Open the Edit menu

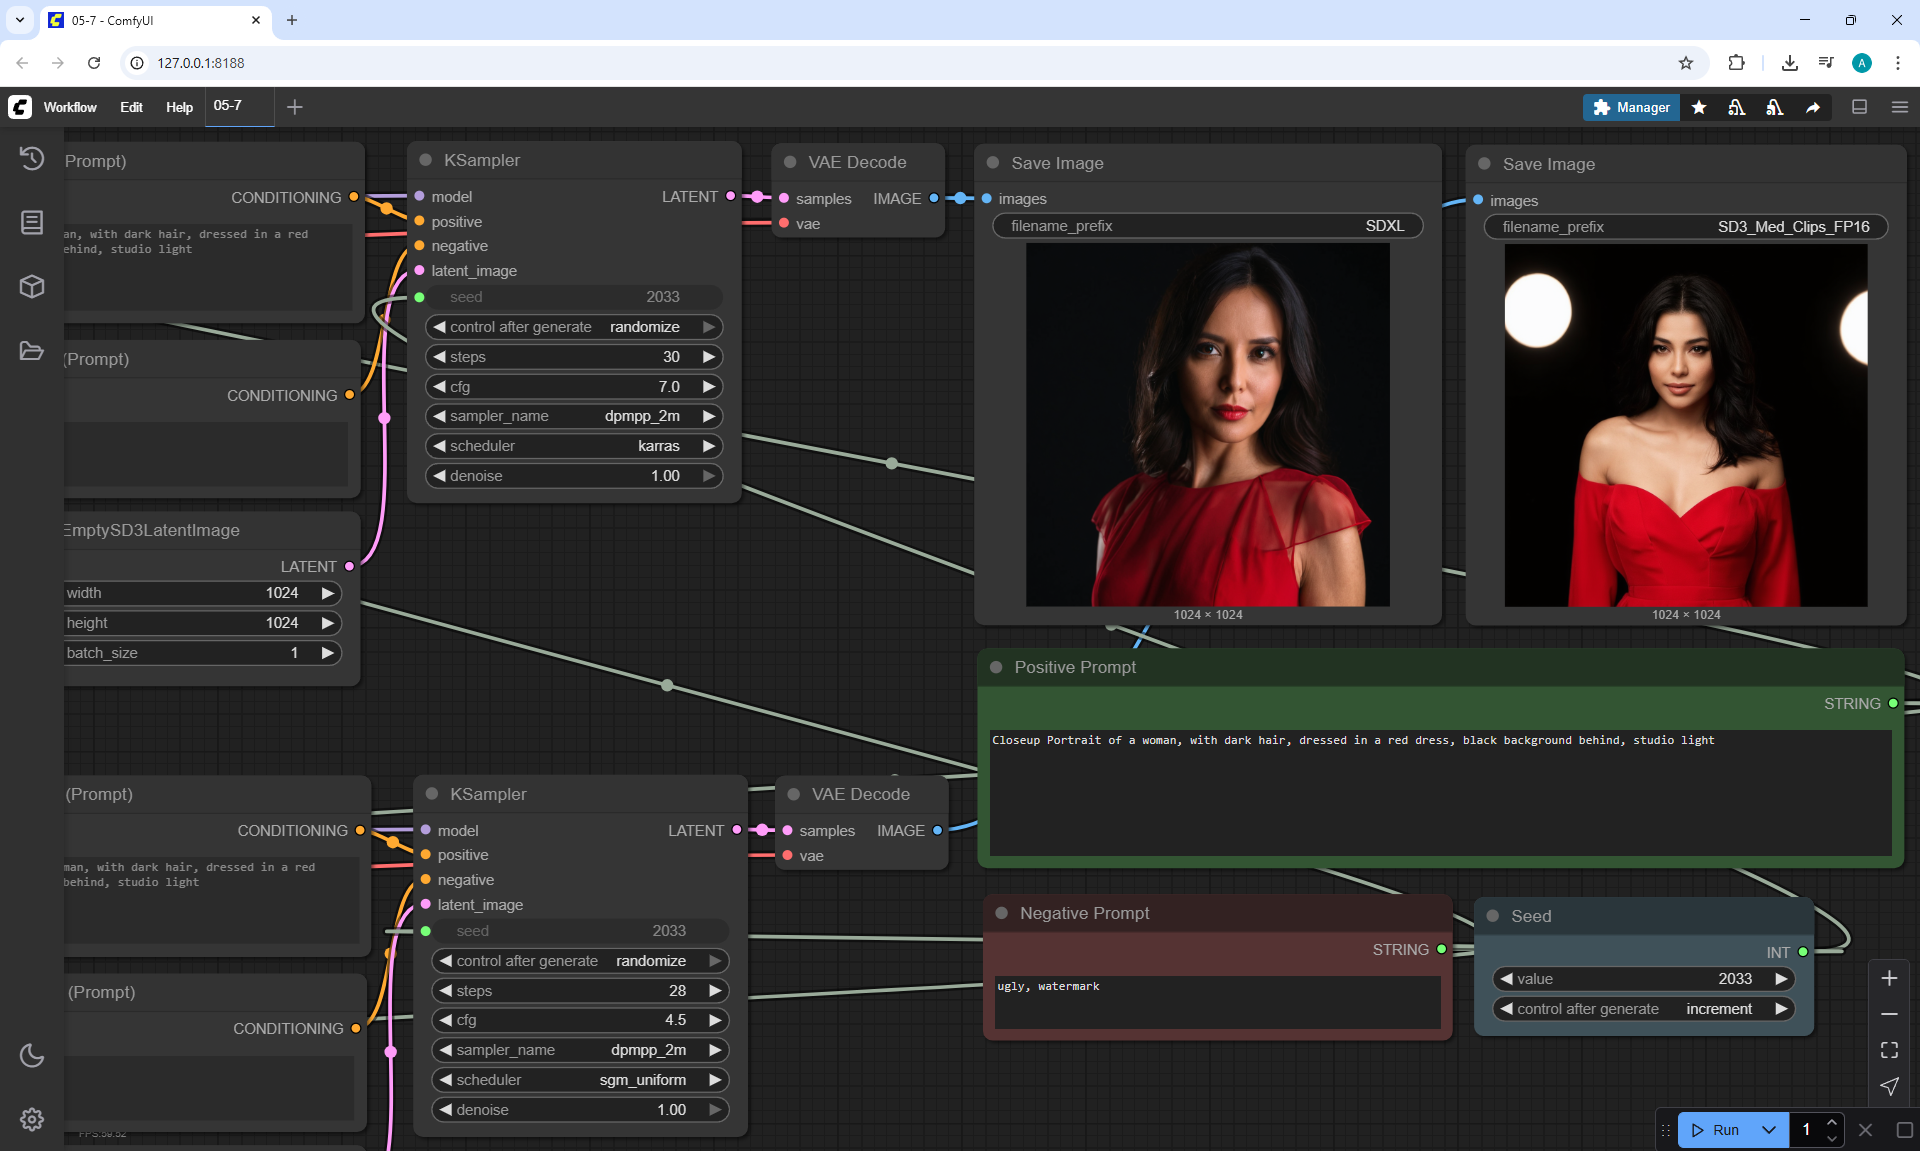131,107
